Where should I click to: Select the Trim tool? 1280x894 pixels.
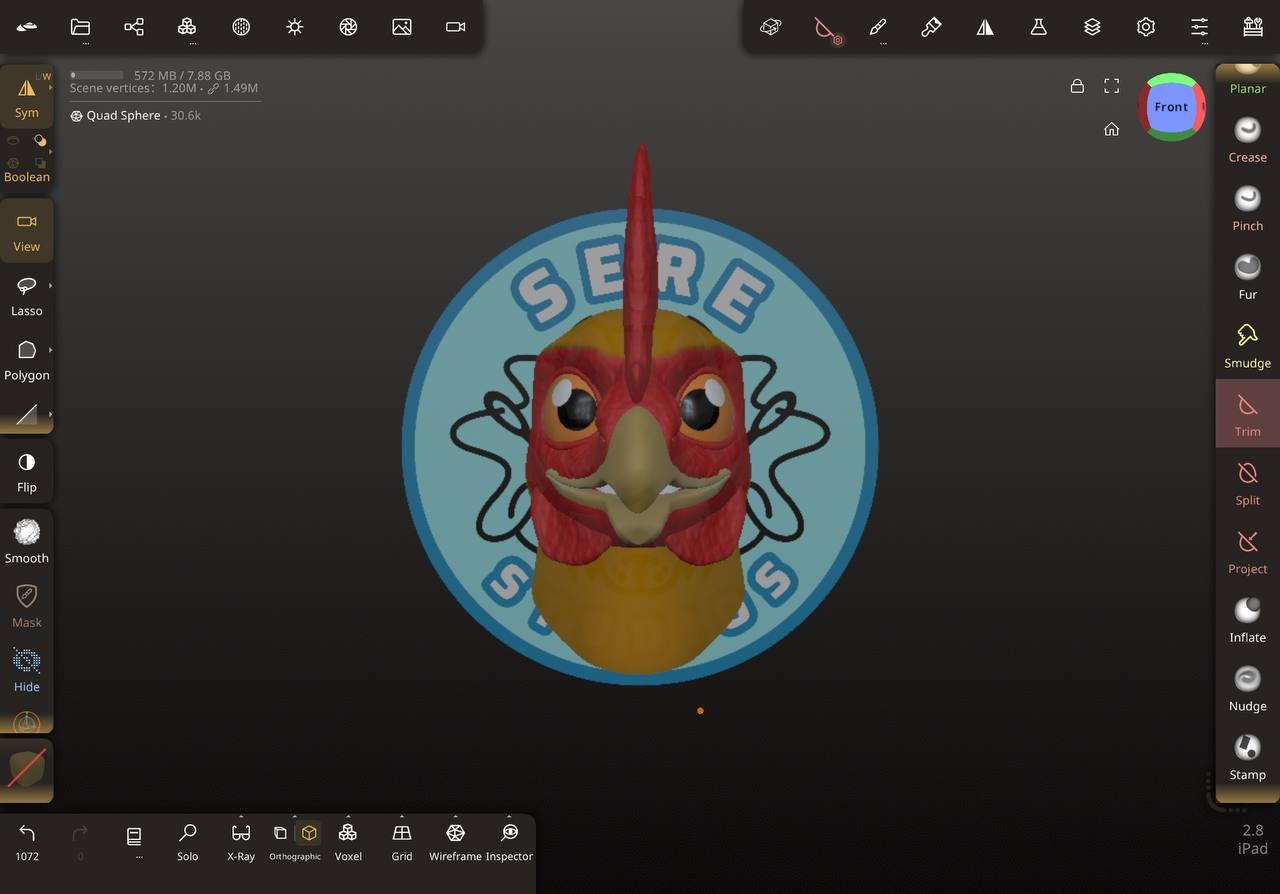[x=1247, y=413]
